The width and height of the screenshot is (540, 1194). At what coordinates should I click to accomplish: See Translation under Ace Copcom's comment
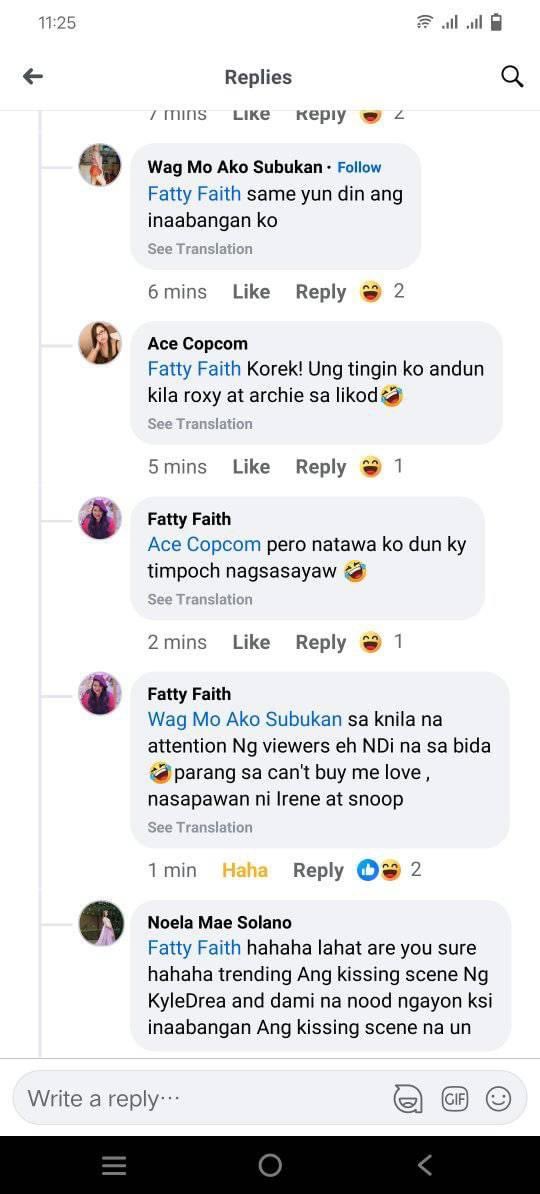[200, 424]
